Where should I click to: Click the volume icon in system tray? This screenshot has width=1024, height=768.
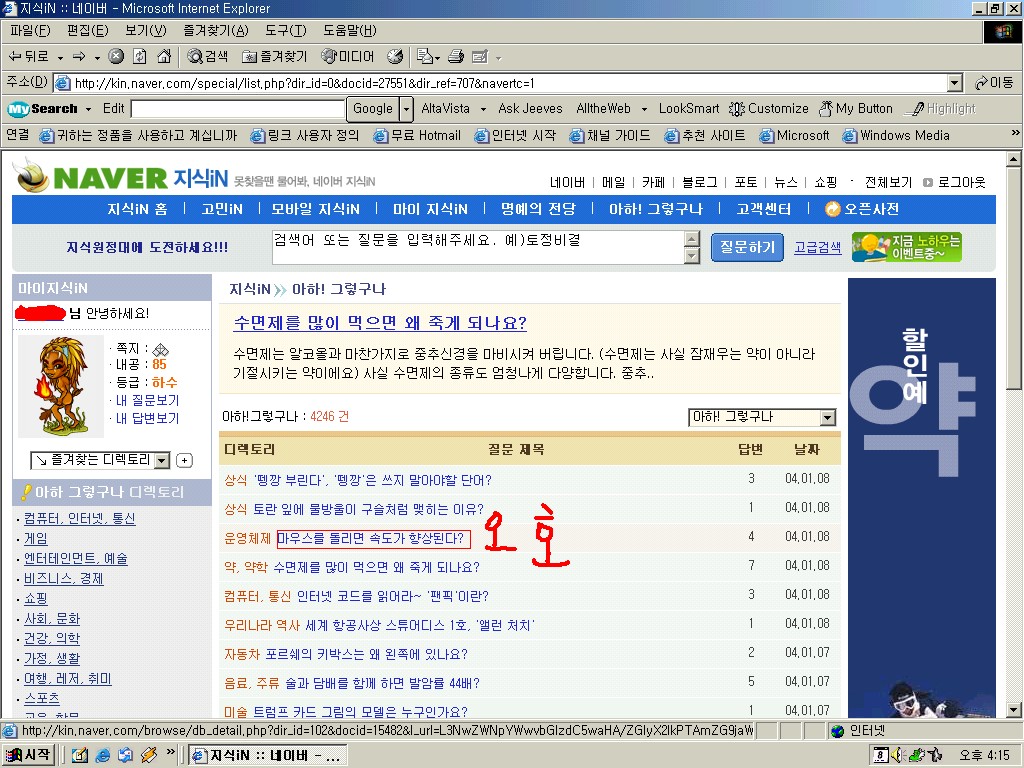coord(899,755)
